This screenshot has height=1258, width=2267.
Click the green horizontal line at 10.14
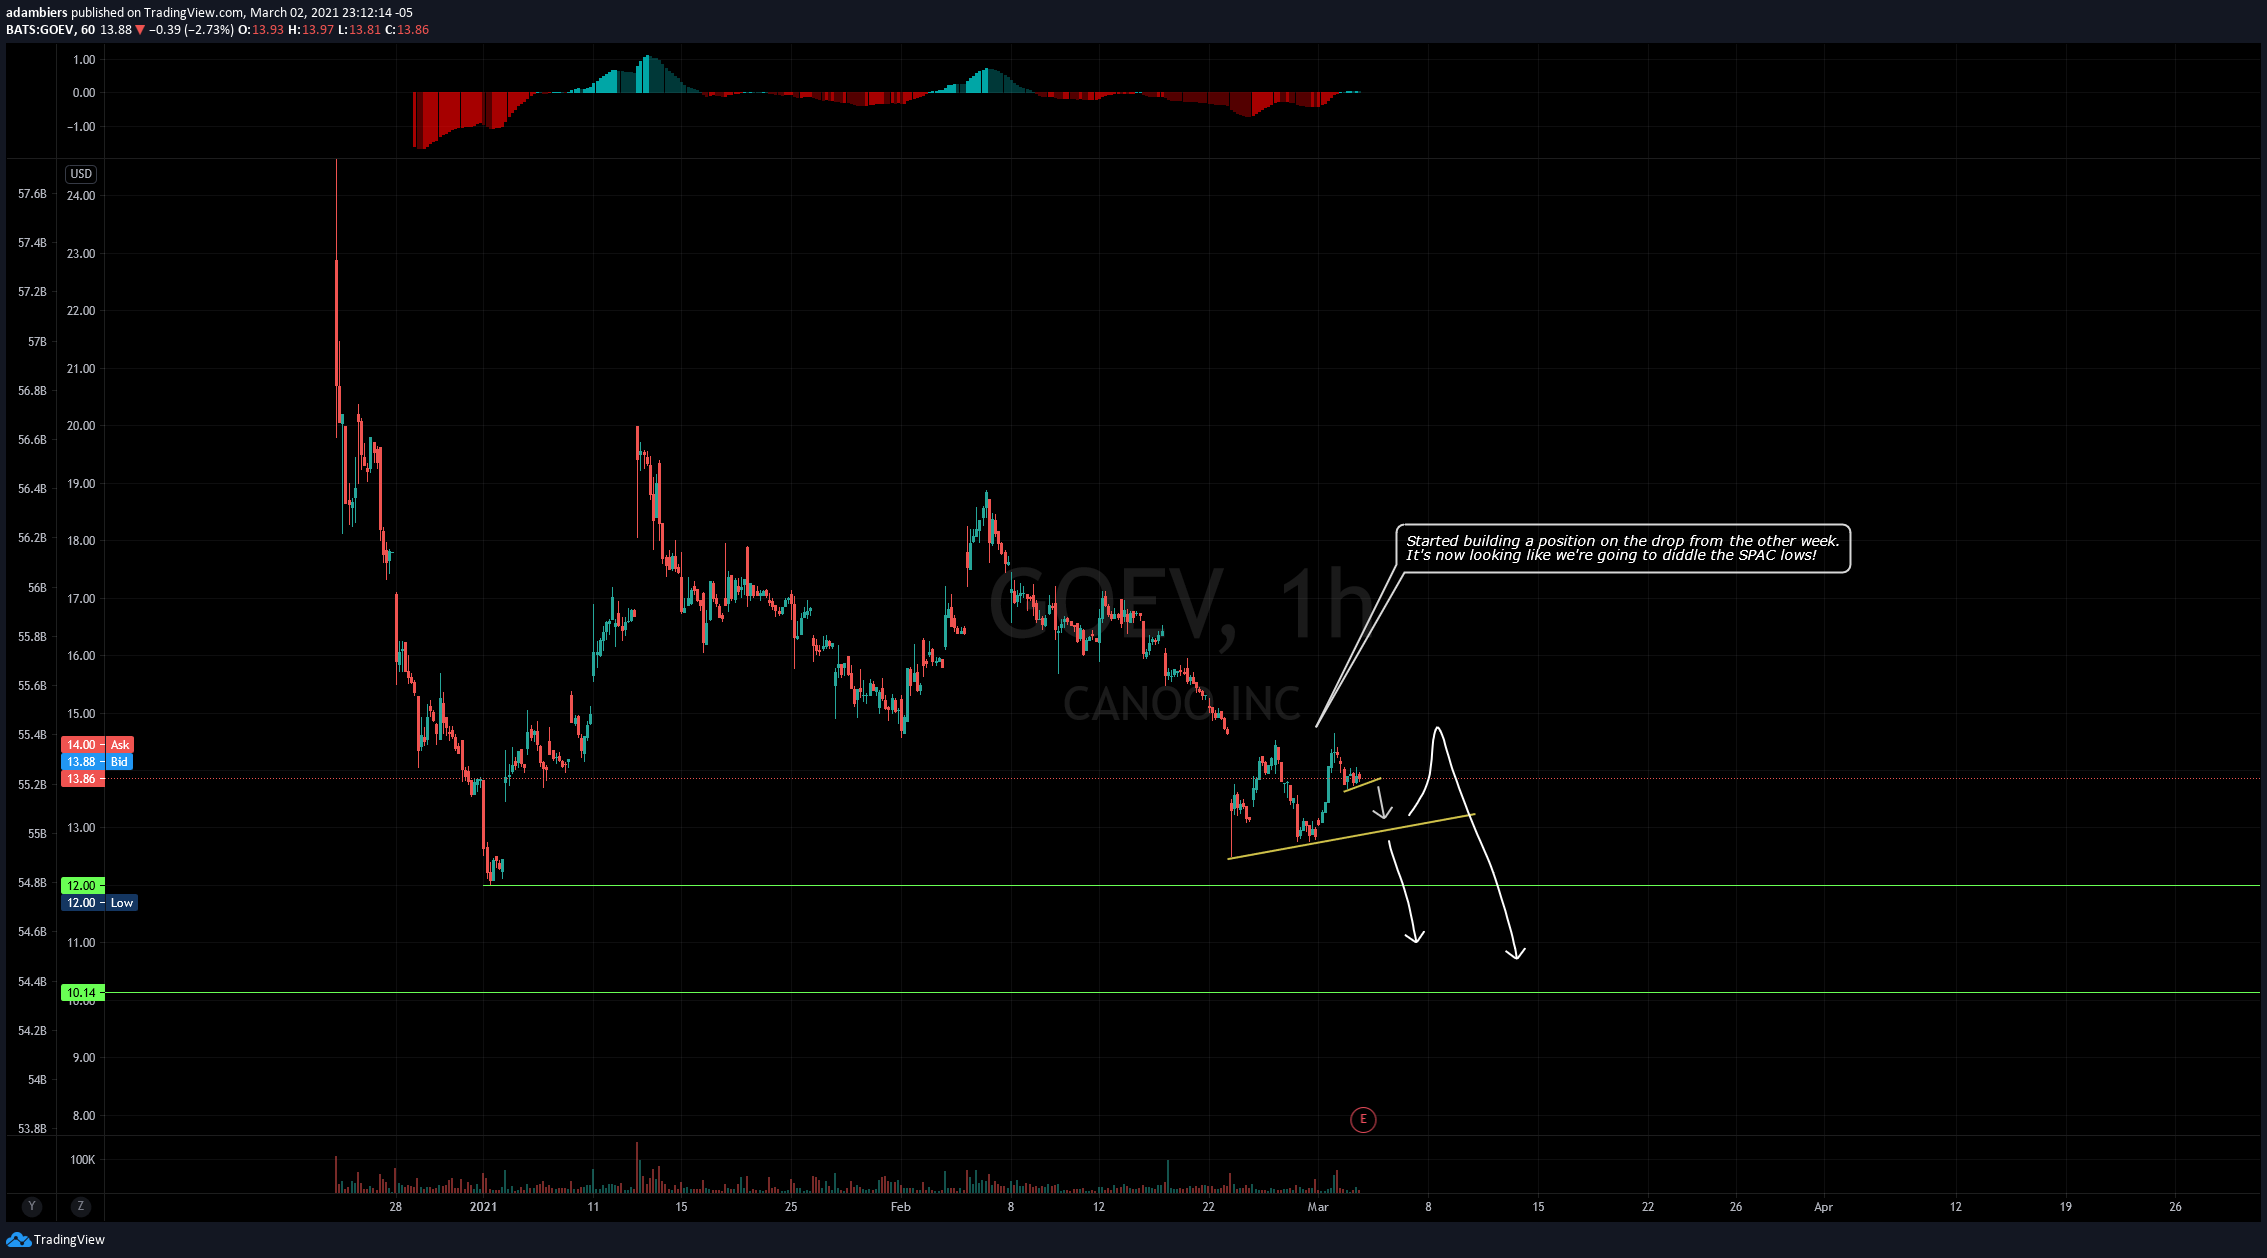(x=1180, y=993)
